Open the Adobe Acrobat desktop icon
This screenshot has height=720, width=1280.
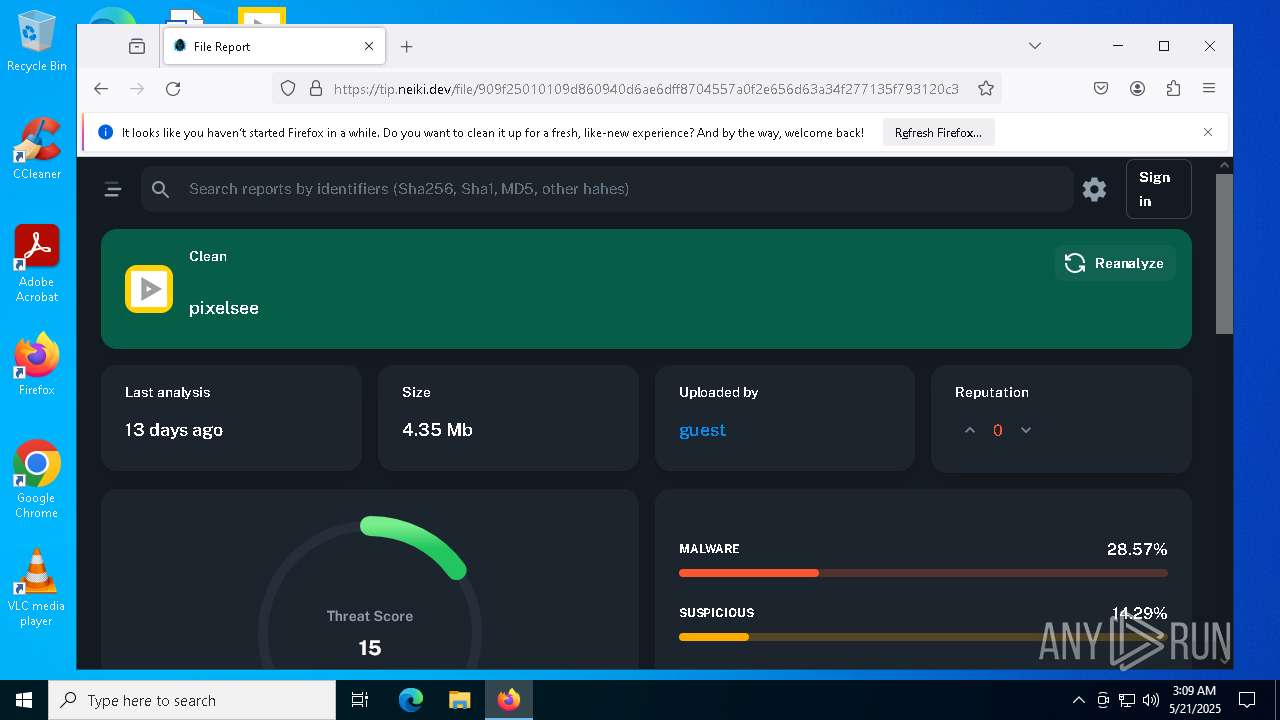37,264
